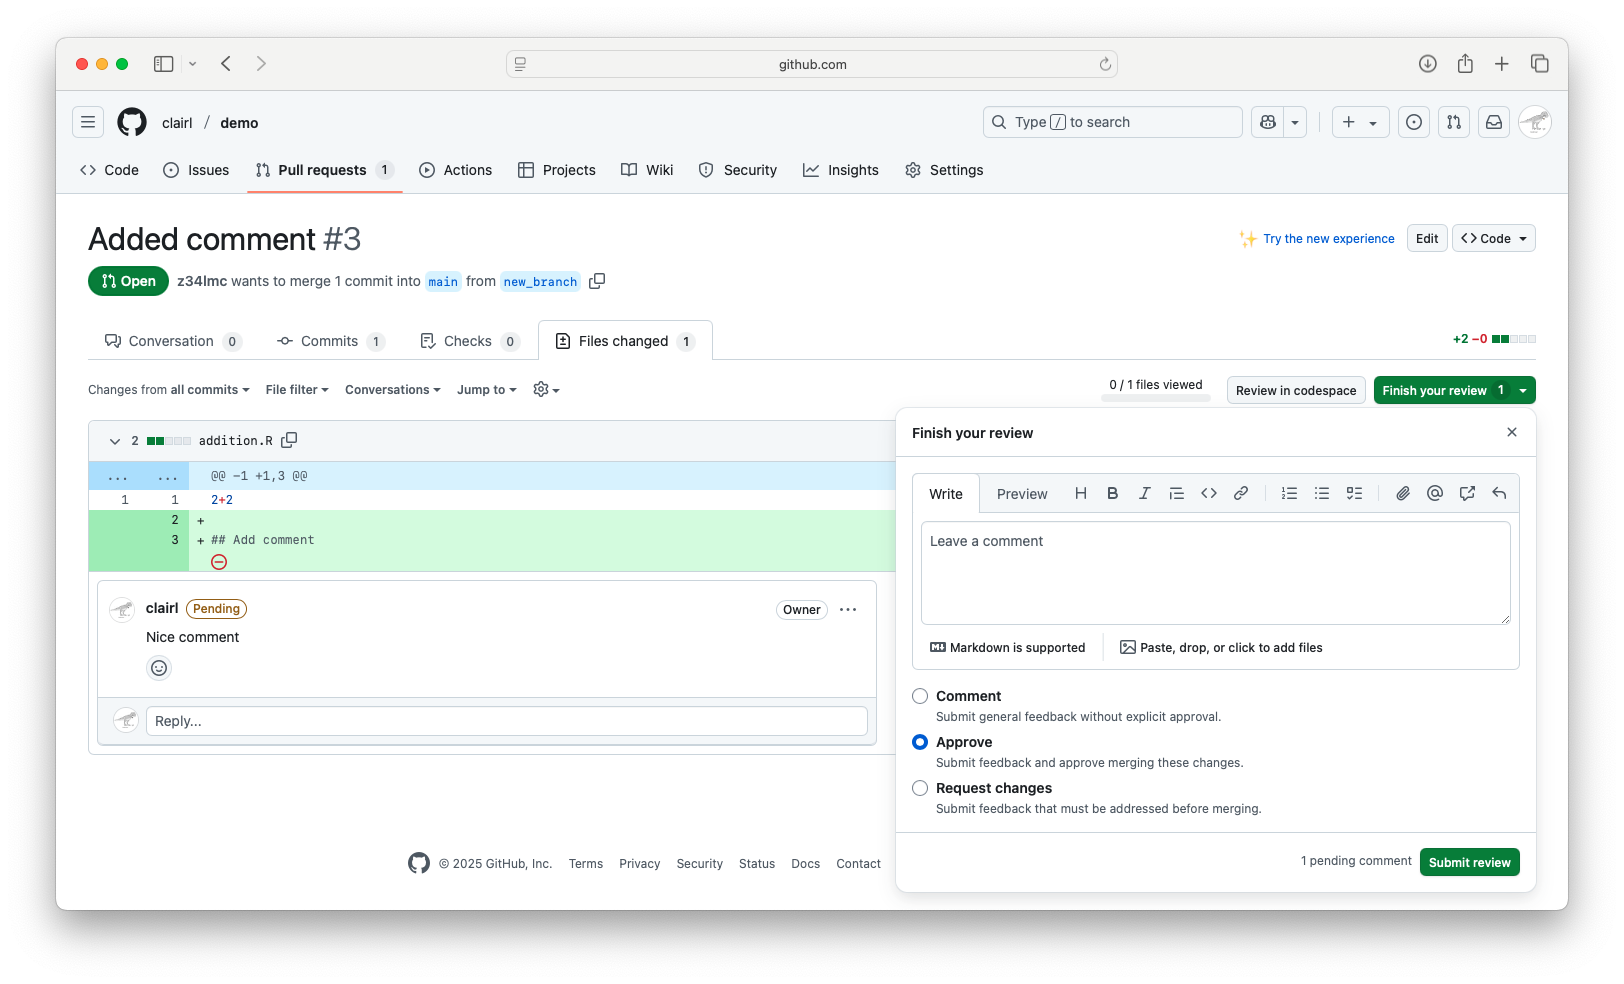
Task: Switch to the Conversation tab
Action: coord(171,341)
